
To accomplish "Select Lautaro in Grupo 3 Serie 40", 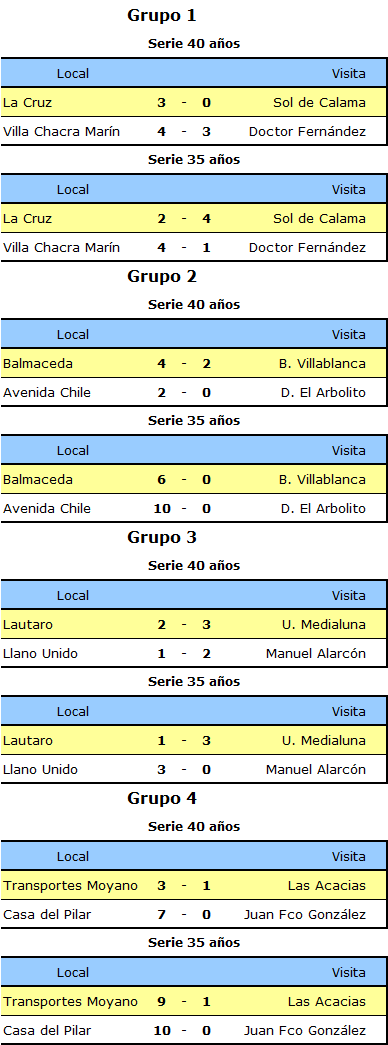I will [28, 624].
